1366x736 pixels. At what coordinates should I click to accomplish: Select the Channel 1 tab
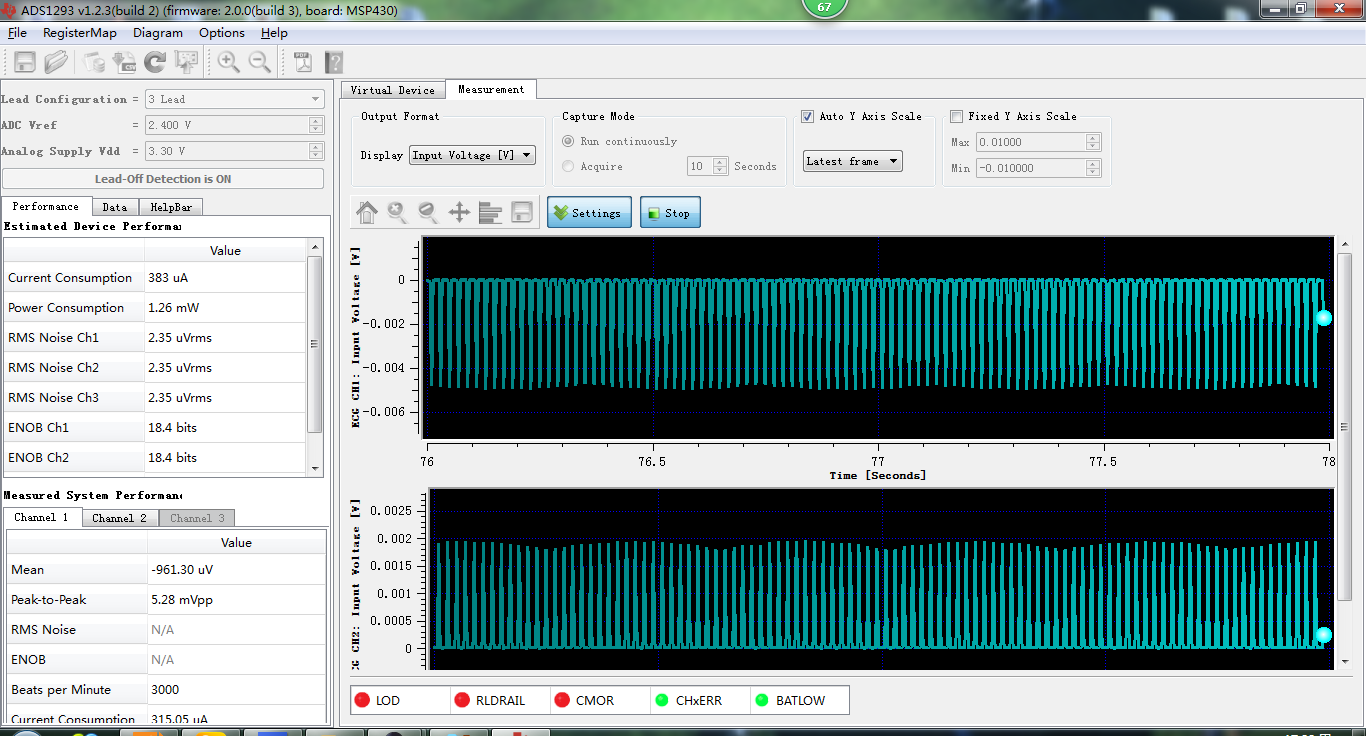pyautogui.click(x=41, y=517)
